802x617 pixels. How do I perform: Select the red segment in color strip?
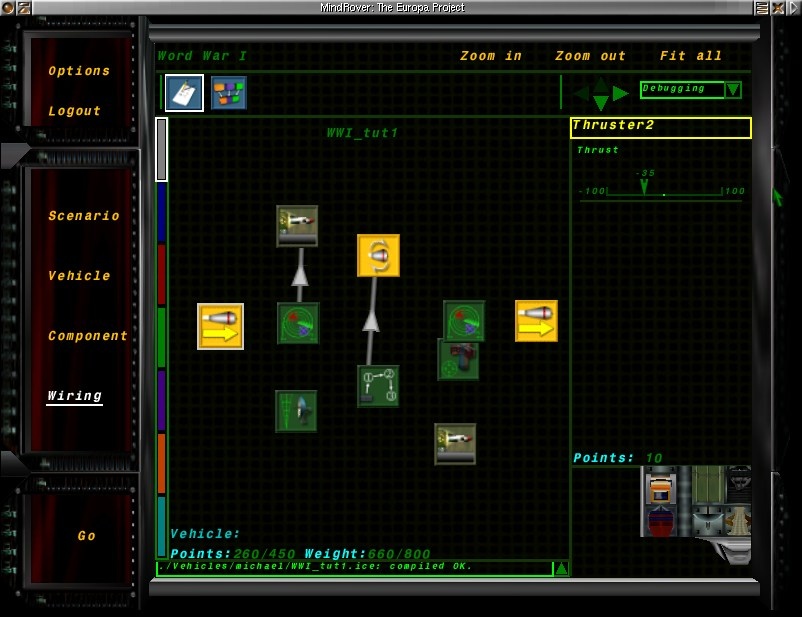(x=162, y=275)
